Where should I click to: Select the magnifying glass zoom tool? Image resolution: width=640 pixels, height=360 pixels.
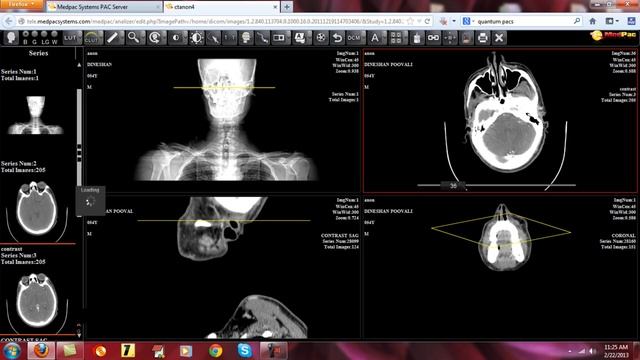pos(133,38)
